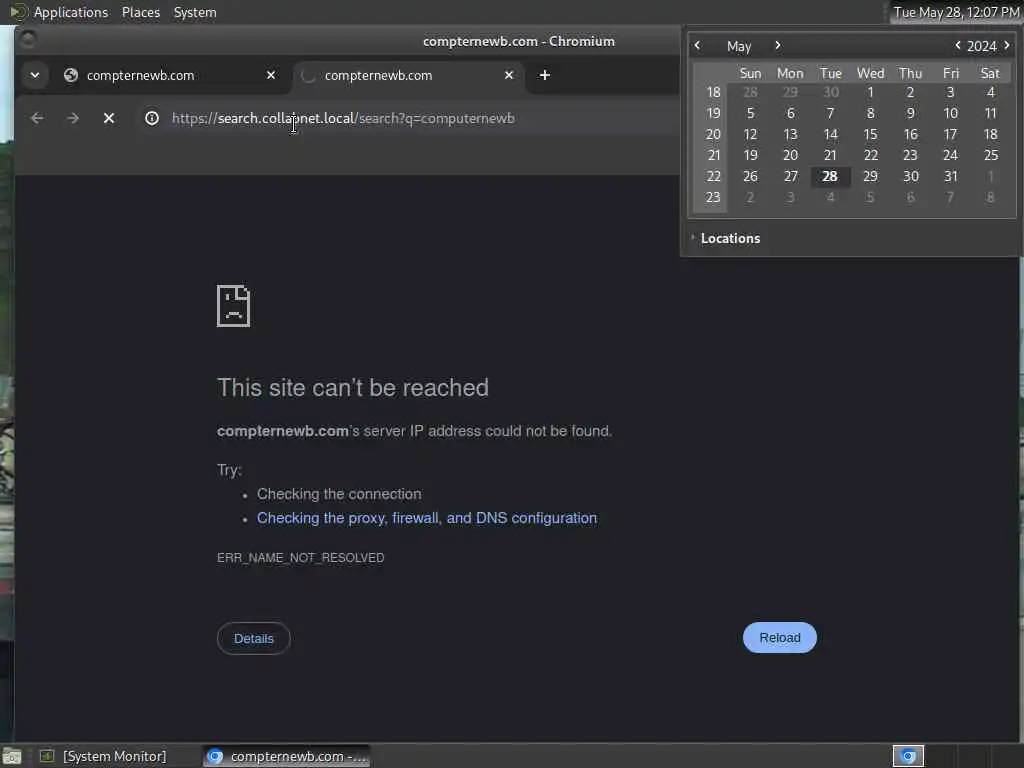This screenshot has height=768, width=1024.
Task: Click the Chromium window menu icon in titlebar
Action: [28, 40]
